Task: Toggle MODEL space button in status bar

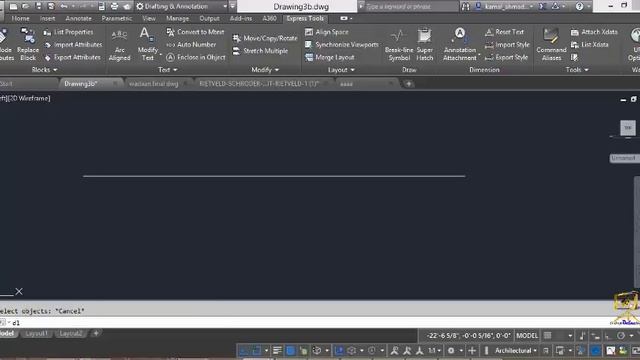Action: click(527, 336)
